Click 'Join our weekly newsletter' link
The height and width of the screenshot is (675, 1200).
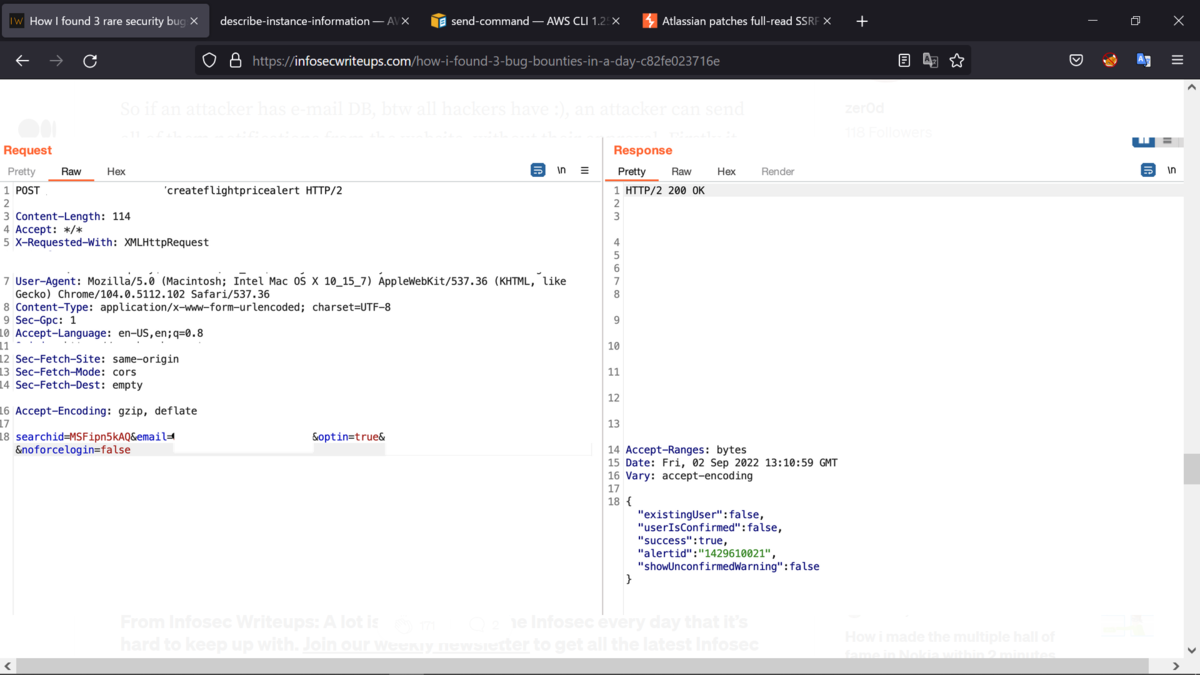click(x=416, y=645)
